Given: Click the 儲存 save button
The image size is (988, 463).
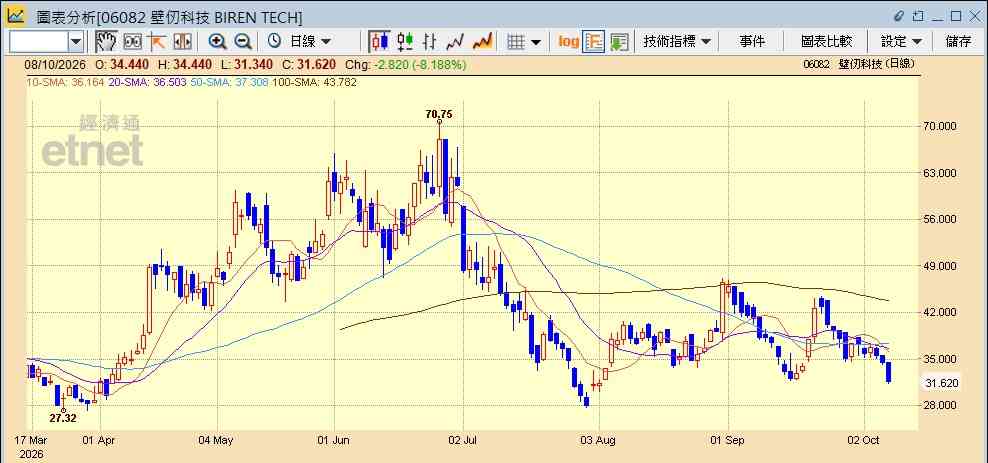Looking at the screenshot, I should pos(958,42).
